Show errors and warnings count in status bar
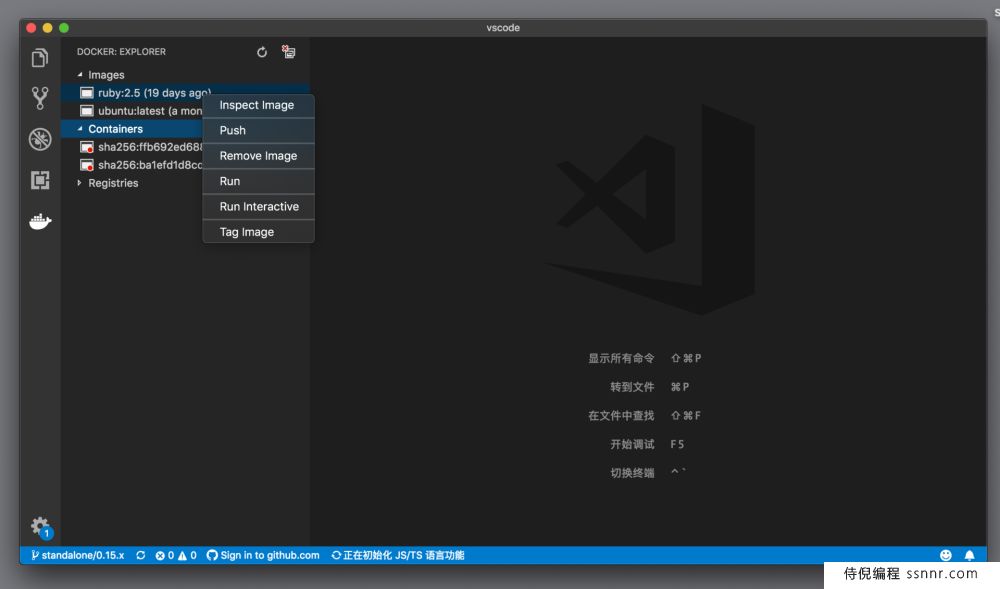 point(176,555)
